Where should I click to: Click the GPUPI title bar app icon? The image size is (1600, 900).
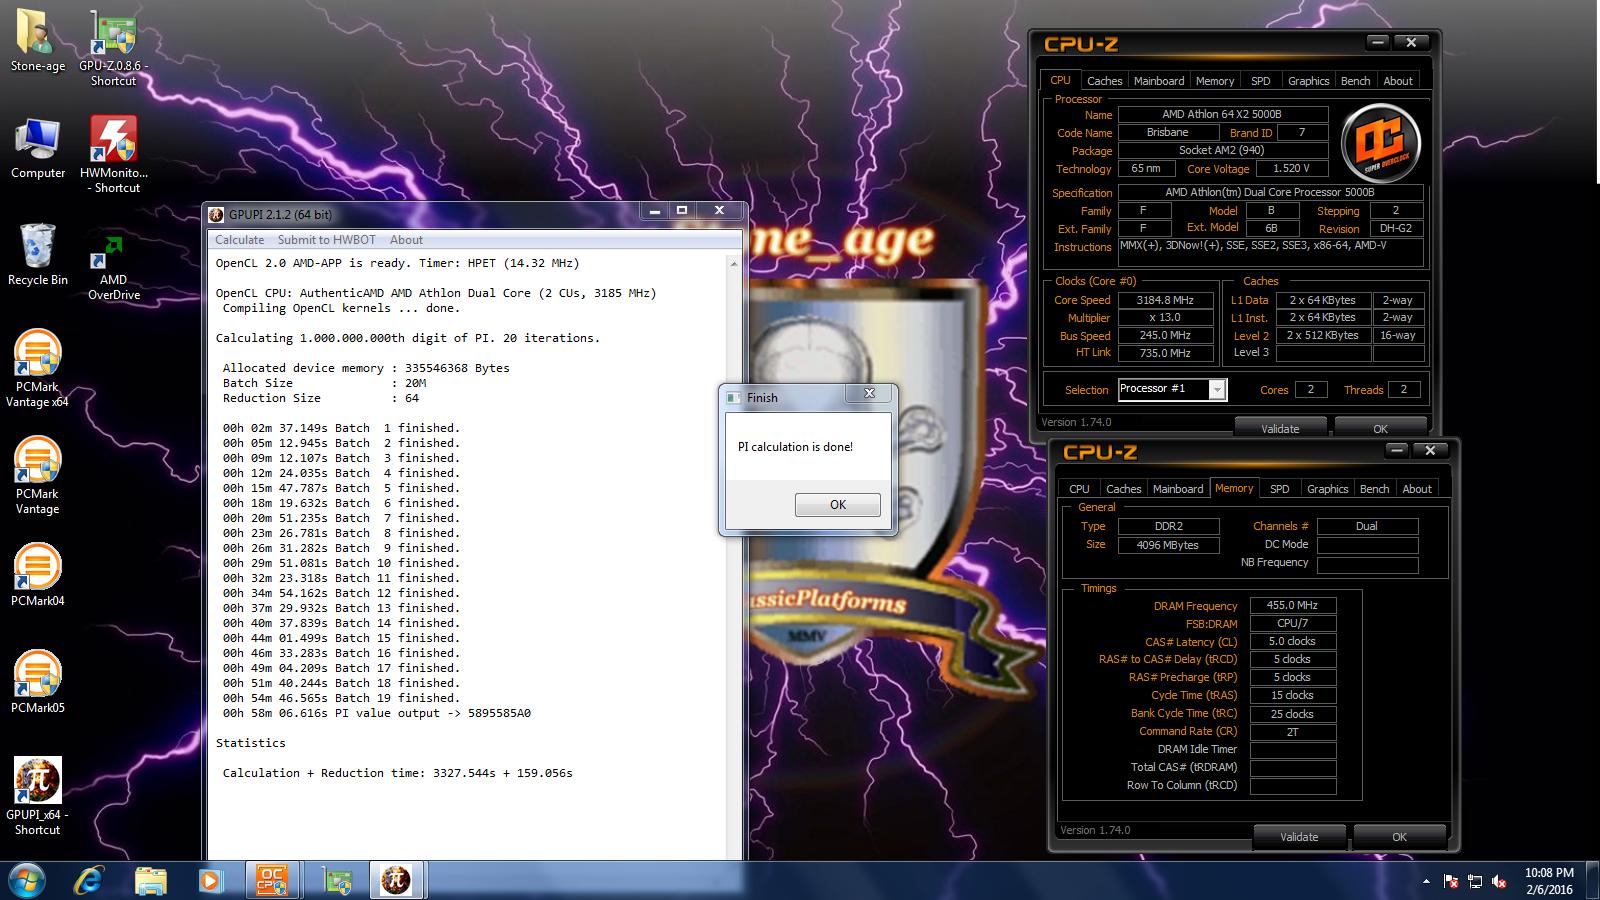(216, 214)
